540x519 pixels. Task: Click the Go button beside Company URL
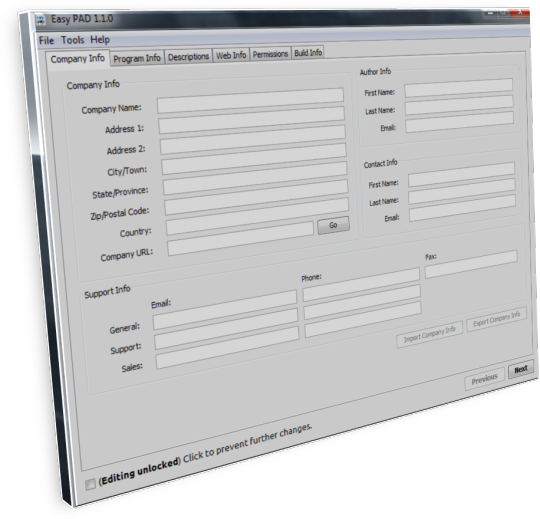tap(333, 225)
